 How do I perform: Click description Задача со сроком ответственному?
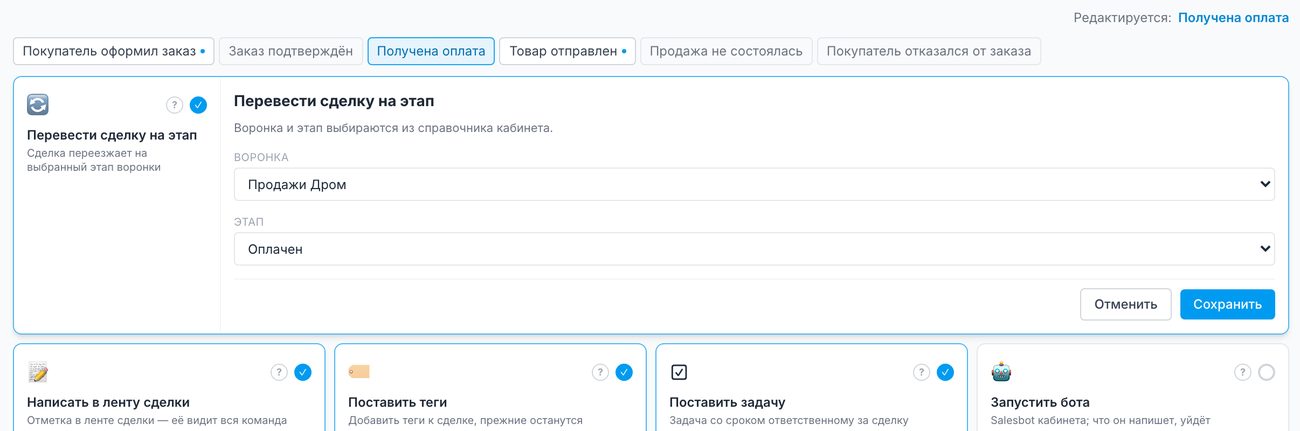[x=788, y=421]
